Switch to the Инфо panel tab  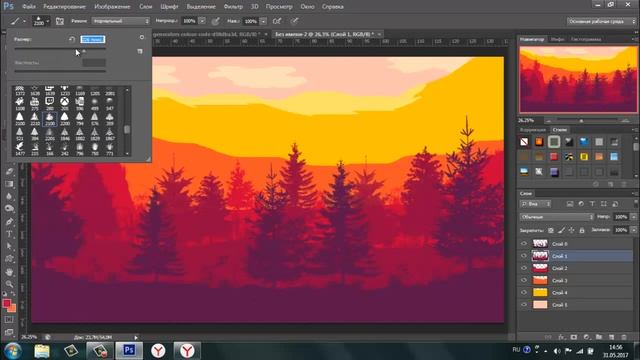click(x=557, y=39)
